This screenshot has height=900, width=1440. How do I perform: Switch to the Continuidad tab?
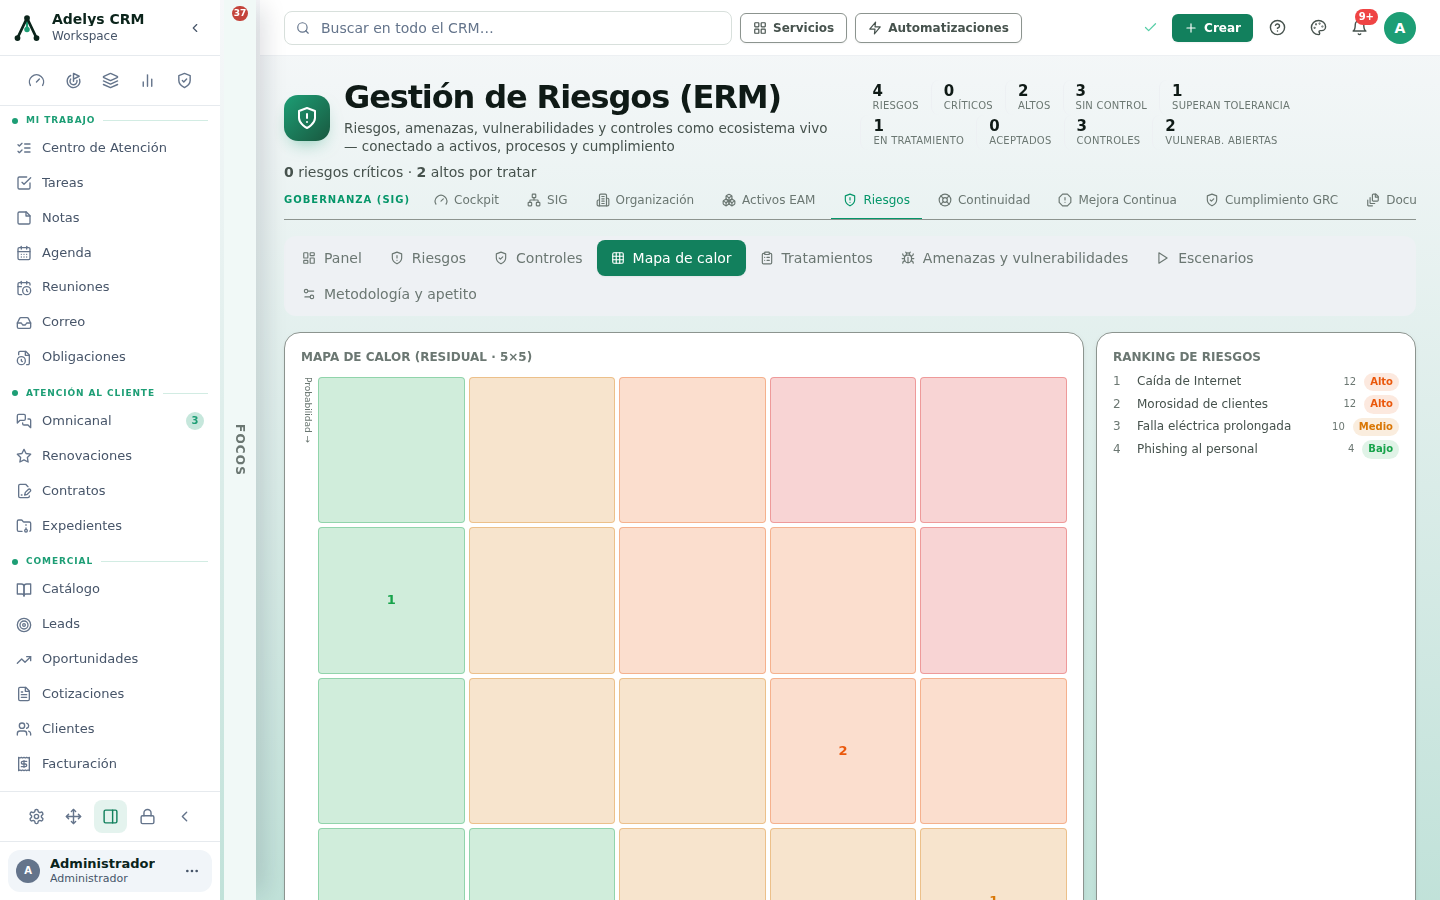click(x=984, y=200)
